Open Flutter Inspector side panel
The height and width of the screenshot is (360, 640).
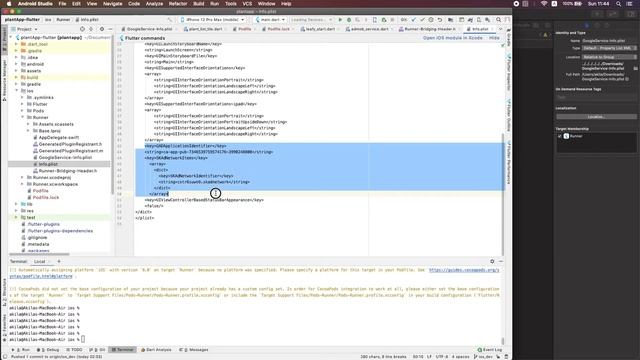click(509, 73)
